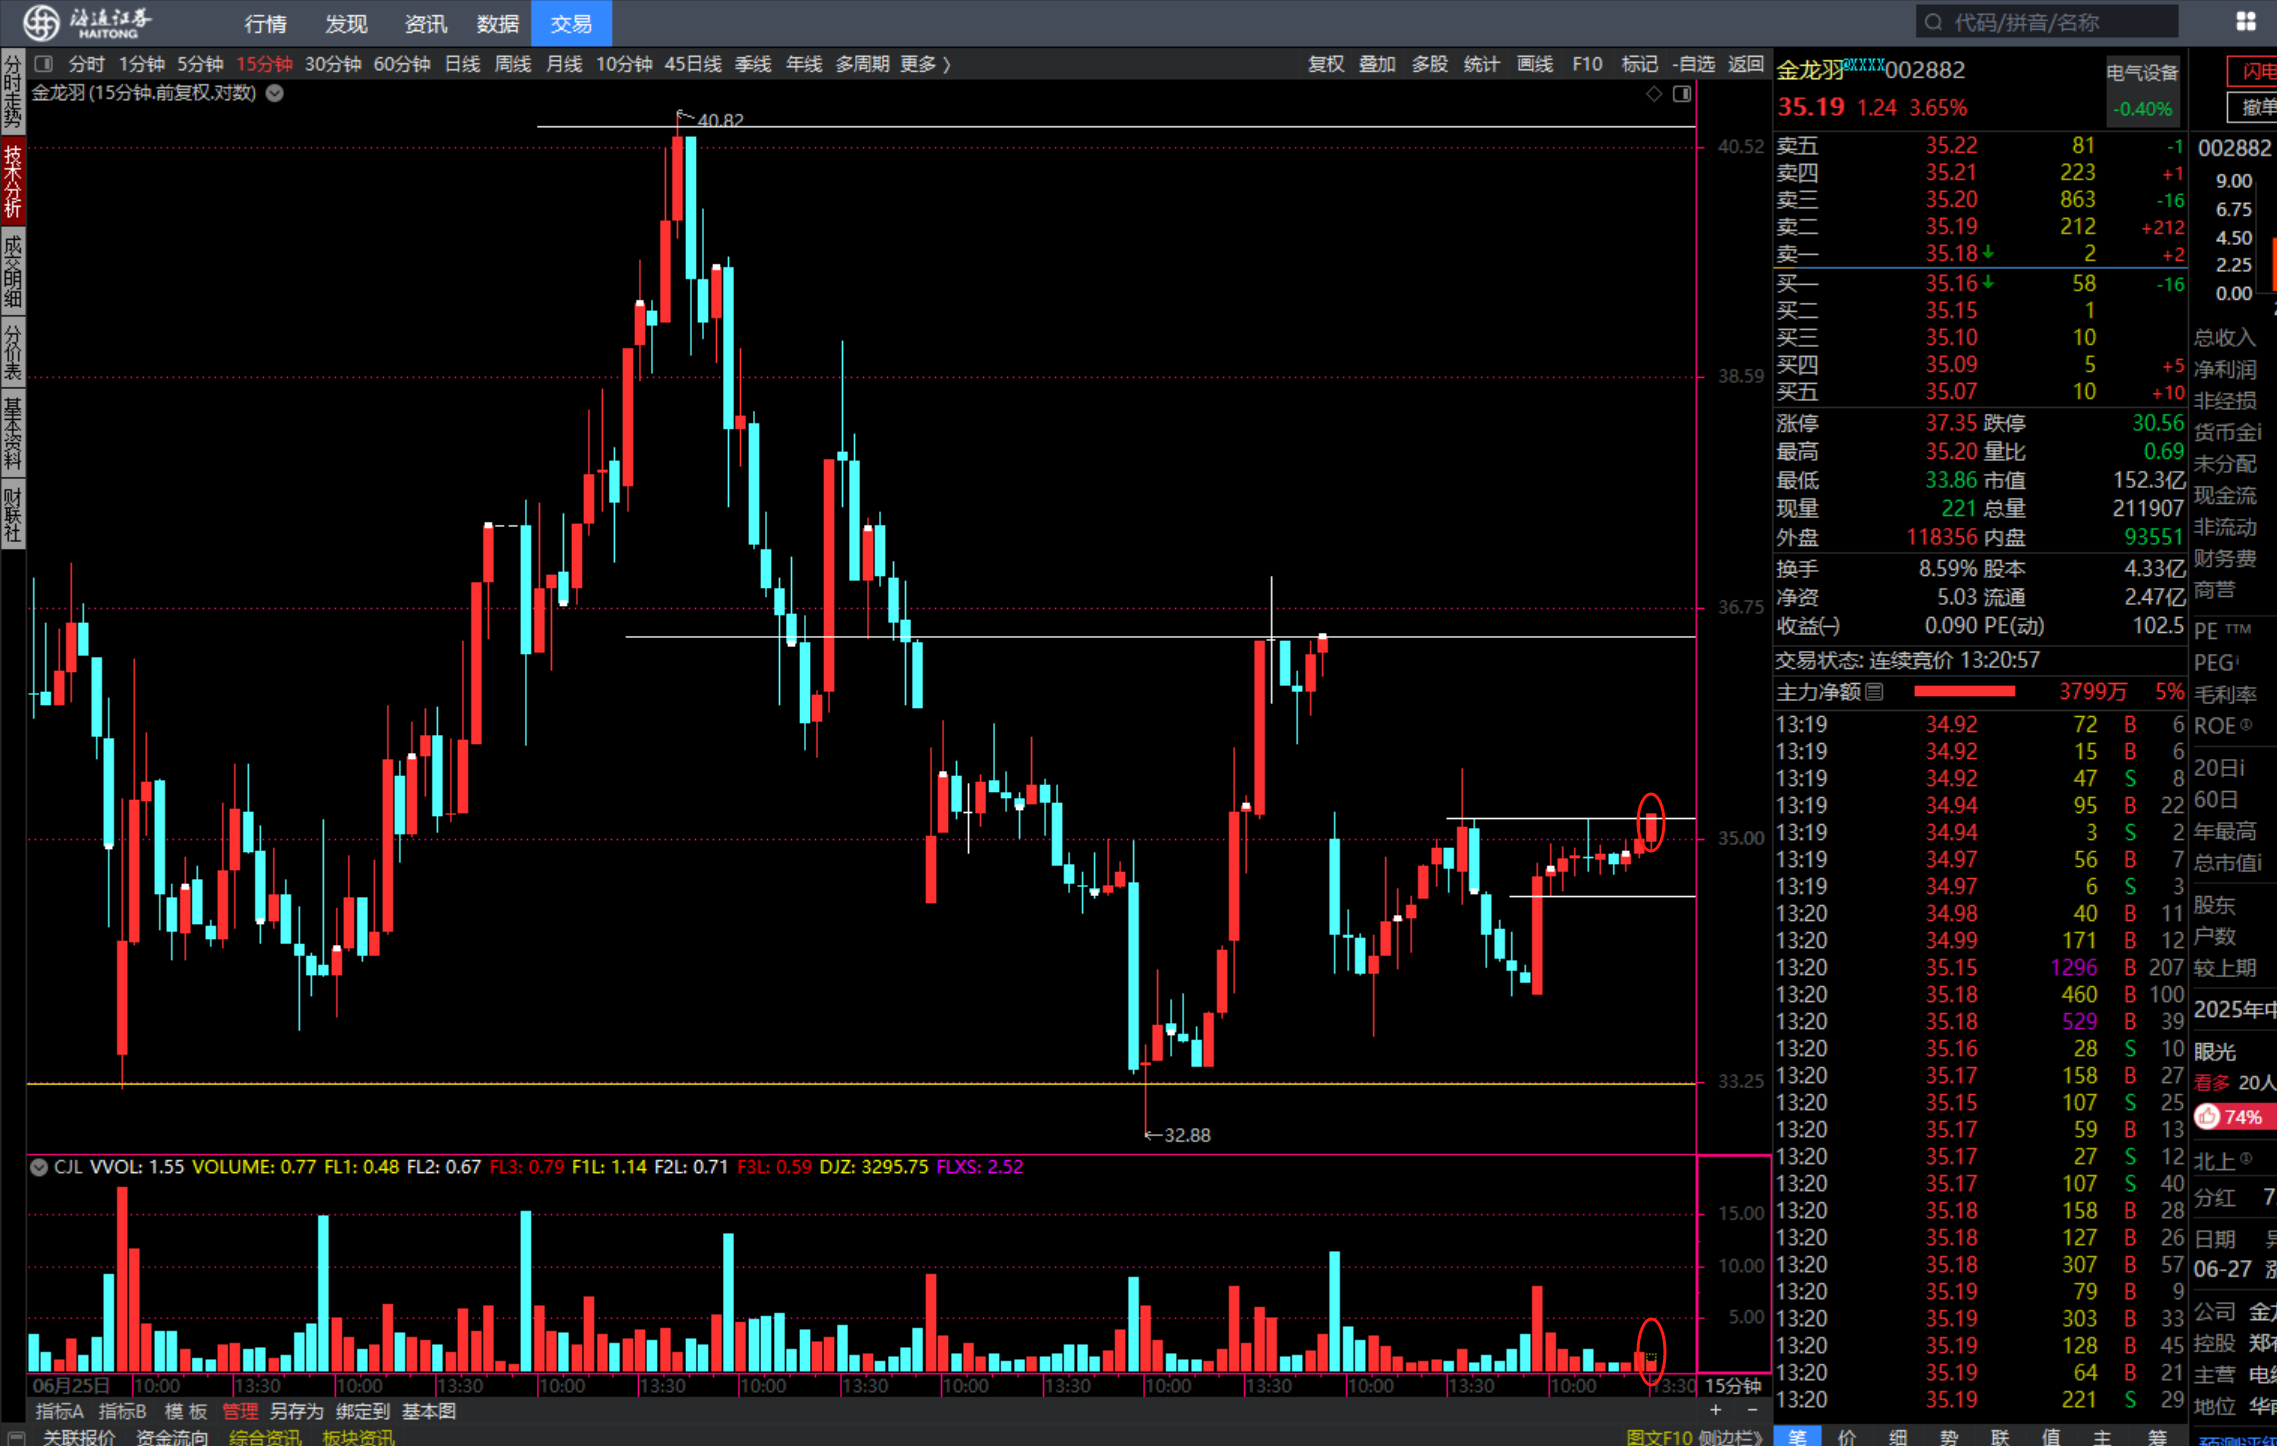
Task: Click the 电气设备 sector box
Action: tap(2142, 90)
